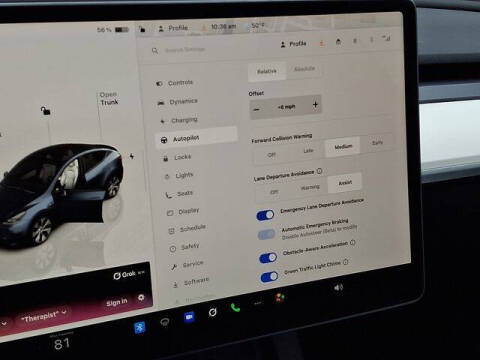The width and height of the screenshot is (480, 360).
Task: Set Forward Collision Warning to Medium
Action: coord(343,147)
